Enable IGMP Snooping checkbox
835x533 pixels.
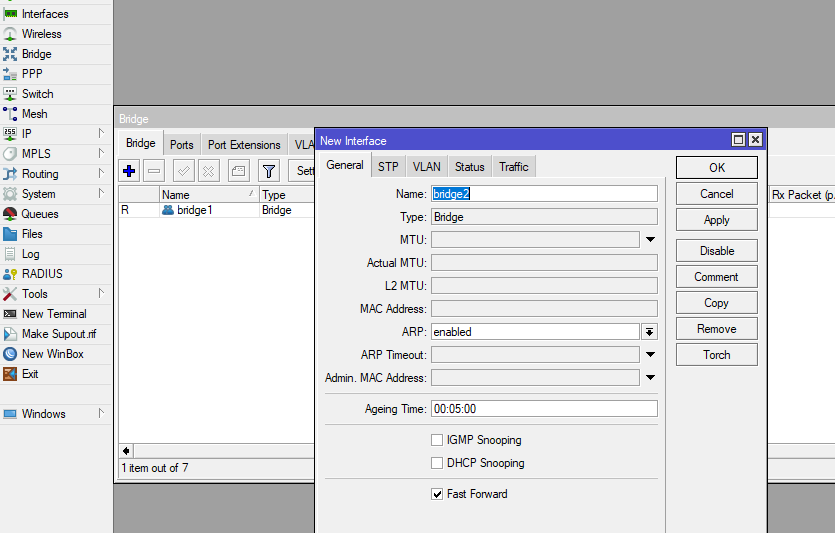tap(437, 440)
